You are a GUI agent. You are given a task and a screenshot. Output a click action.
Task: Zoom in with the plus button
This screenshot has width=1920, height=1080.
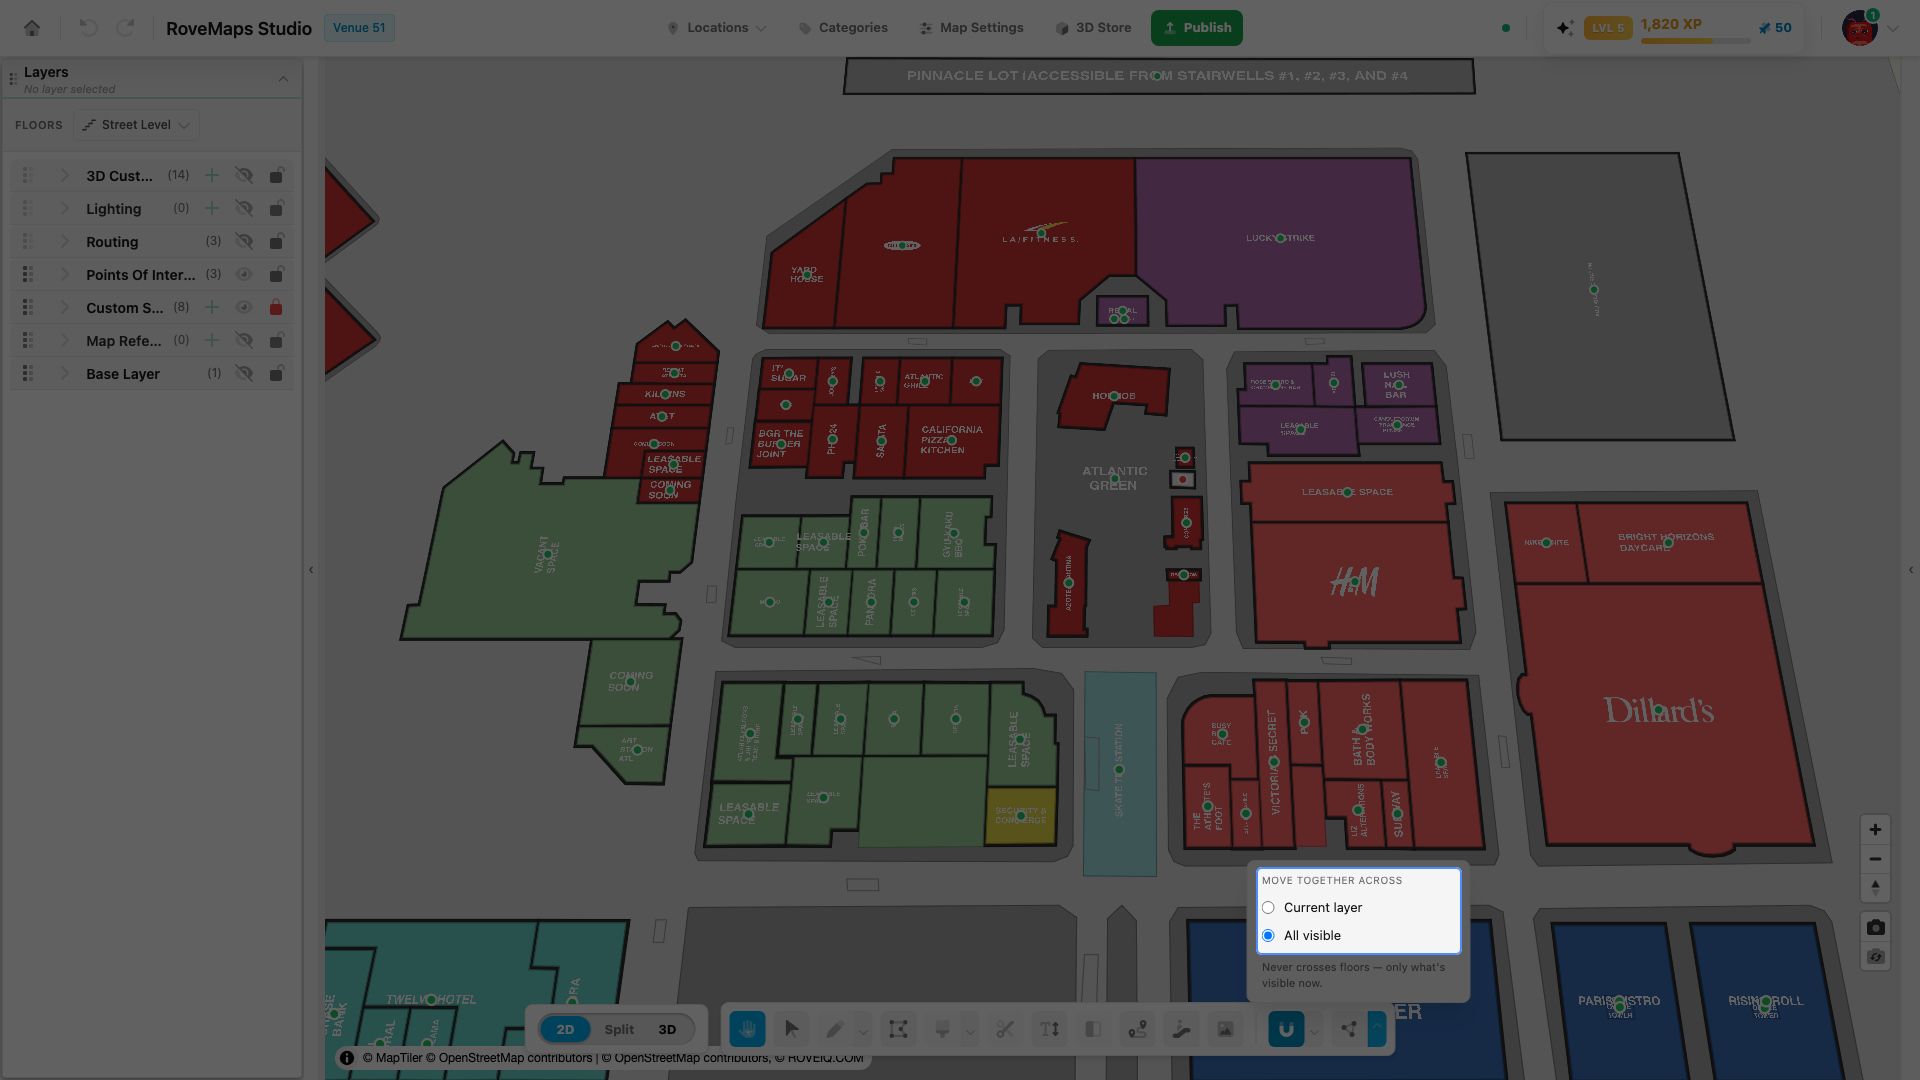pyautogui.click(x=1875, y=829)
